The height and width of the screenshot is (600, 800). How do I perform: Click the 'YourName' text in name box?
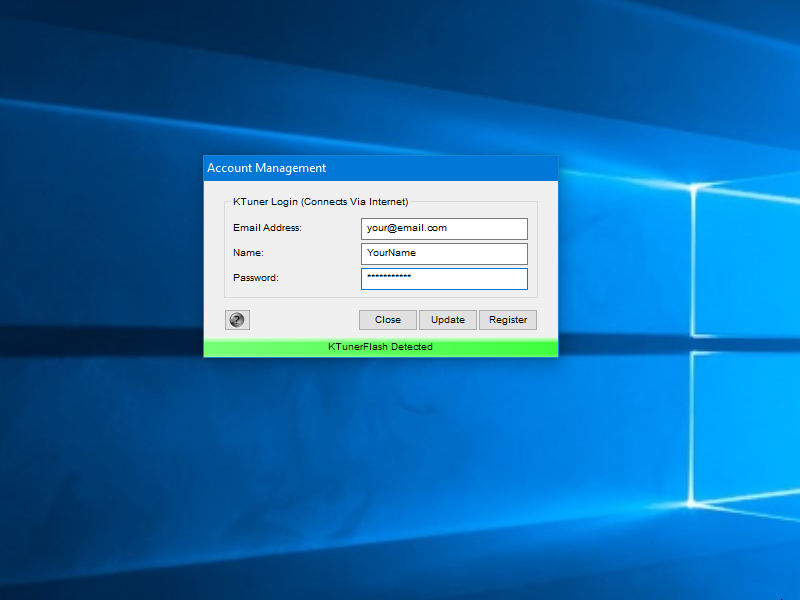(x=391, y=253)
